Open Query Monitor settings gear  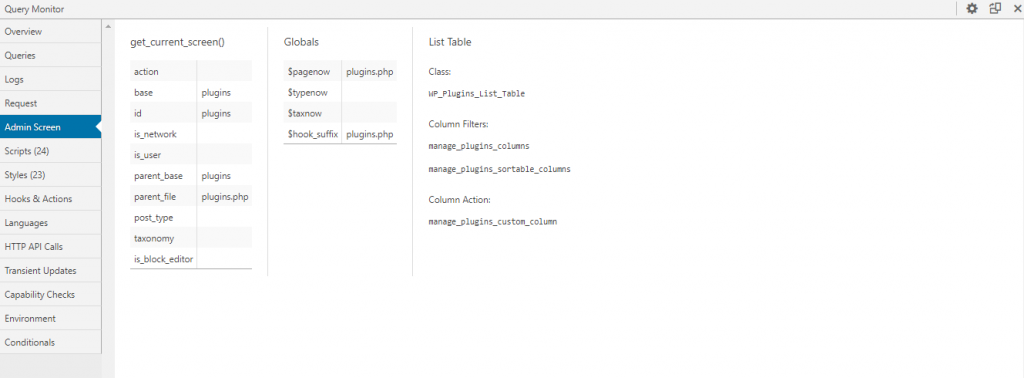click(972, 9)
